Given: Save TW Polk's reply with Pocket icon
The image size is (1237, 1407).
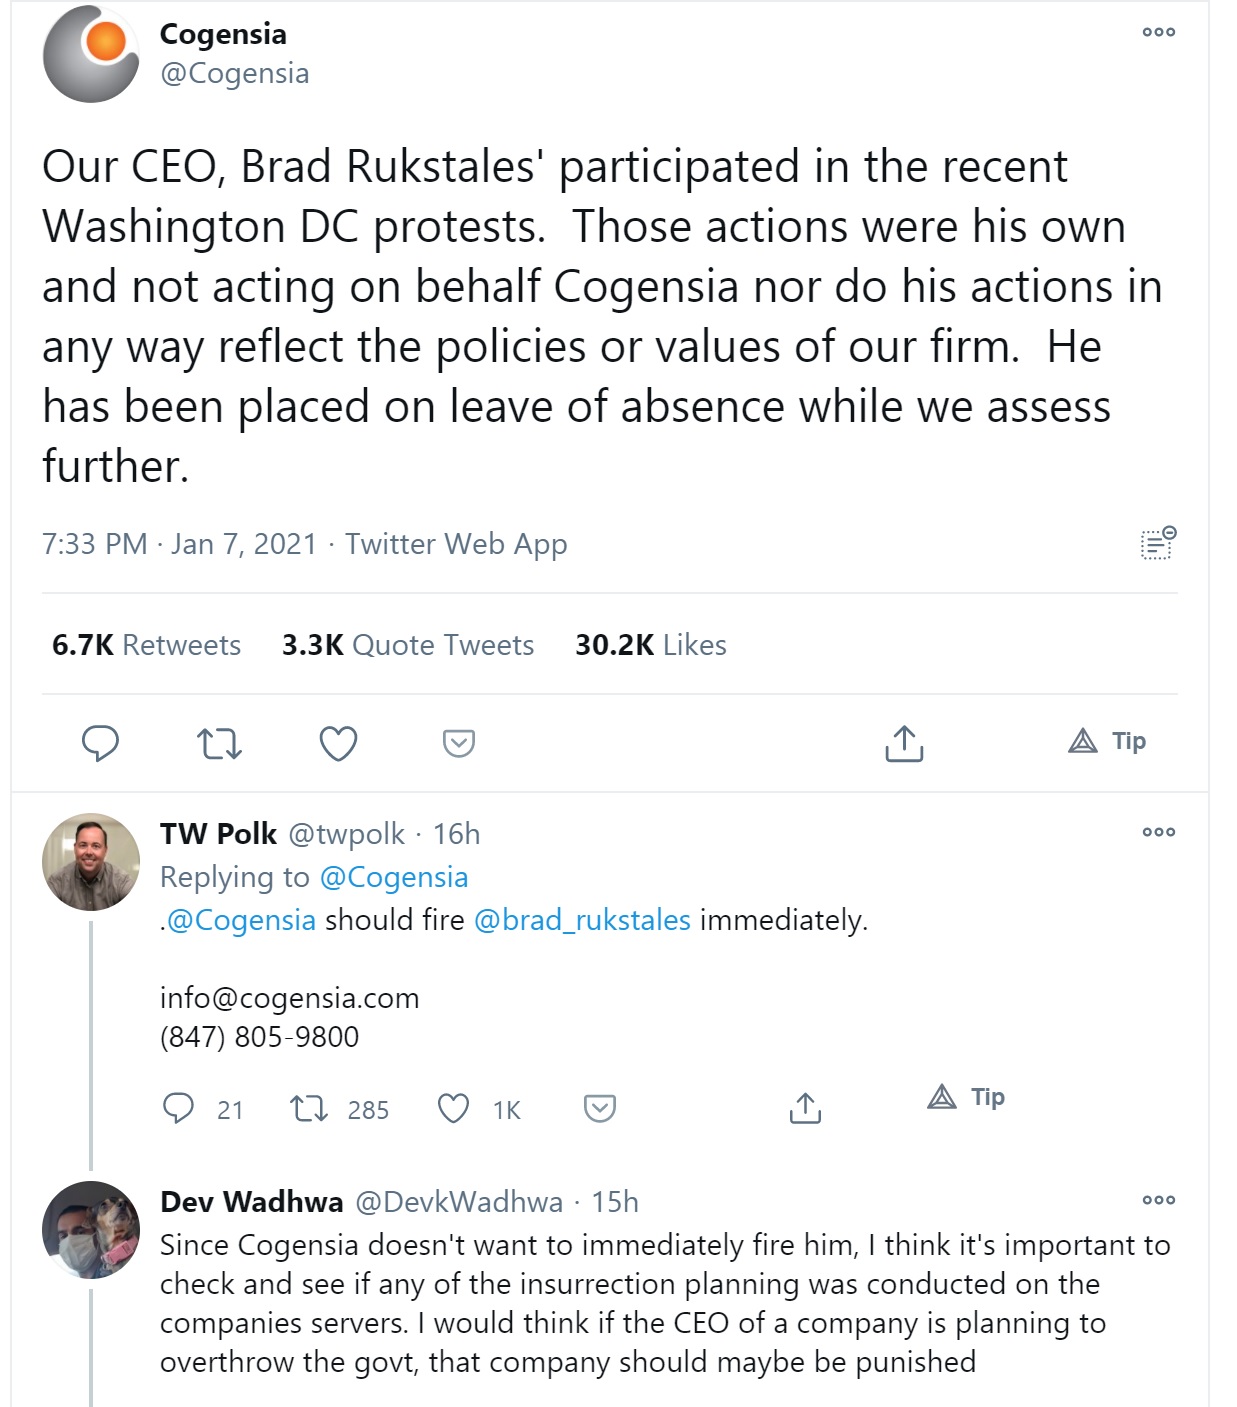Looking at the screenshot, I should tap(599, 1108).
